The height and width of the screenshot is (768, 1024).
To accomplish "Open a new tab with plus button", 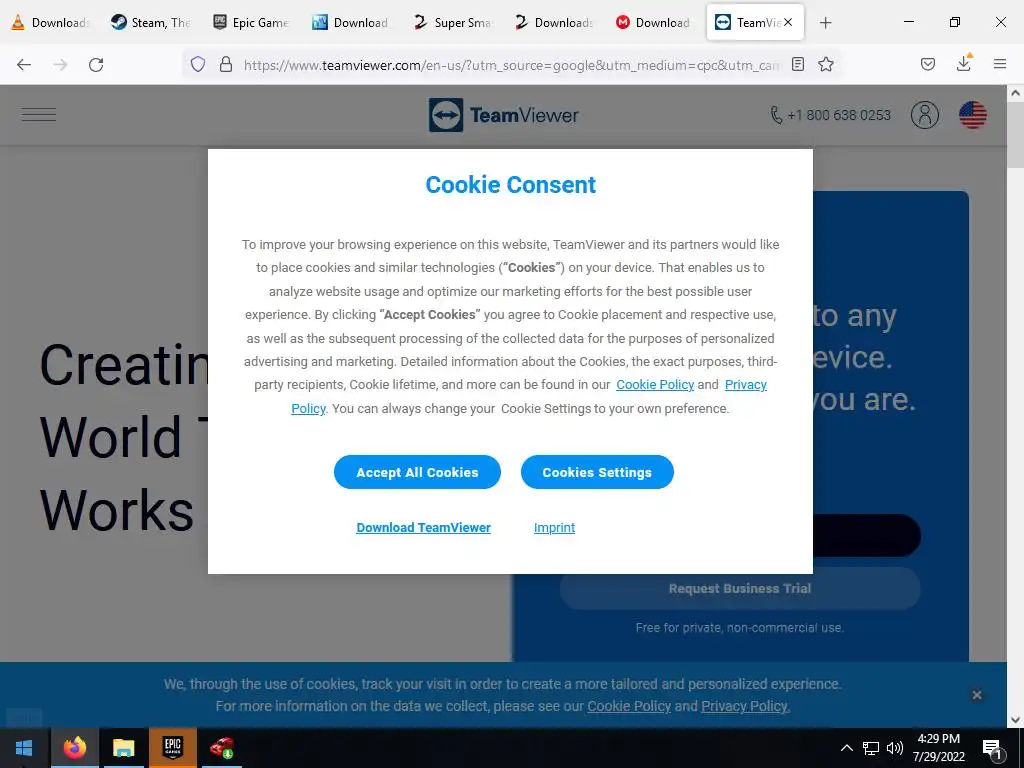I will (x=825, y=23).
